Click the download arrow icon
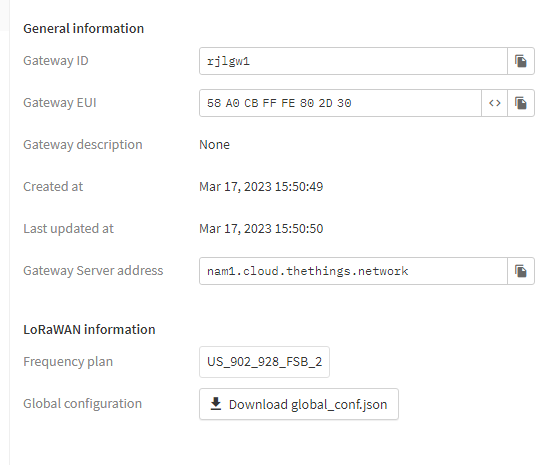 tap(216, 404)
